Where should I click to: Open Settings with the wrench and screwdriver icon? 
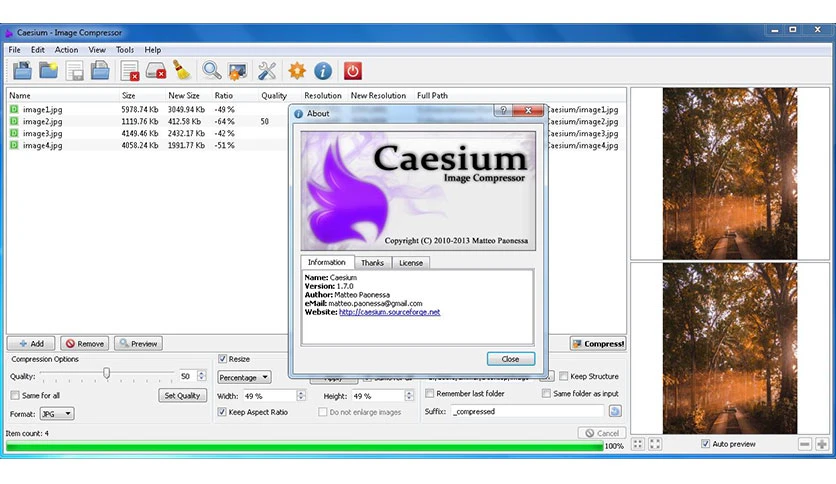click(267, 71)
